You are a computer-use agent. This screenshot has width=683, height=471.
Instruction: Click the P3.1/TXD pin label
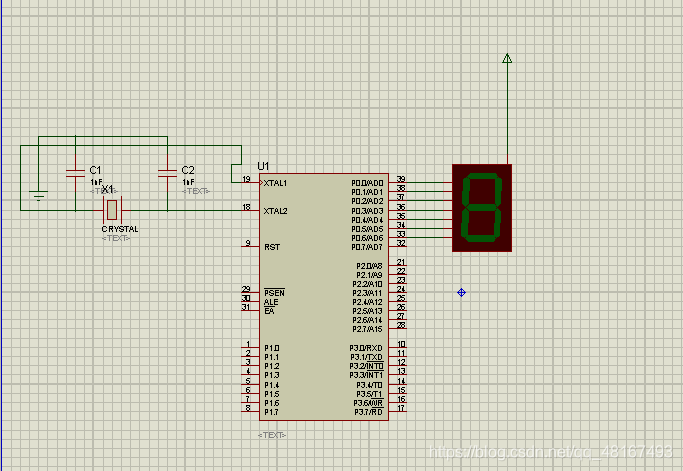[x=366, y=357]
